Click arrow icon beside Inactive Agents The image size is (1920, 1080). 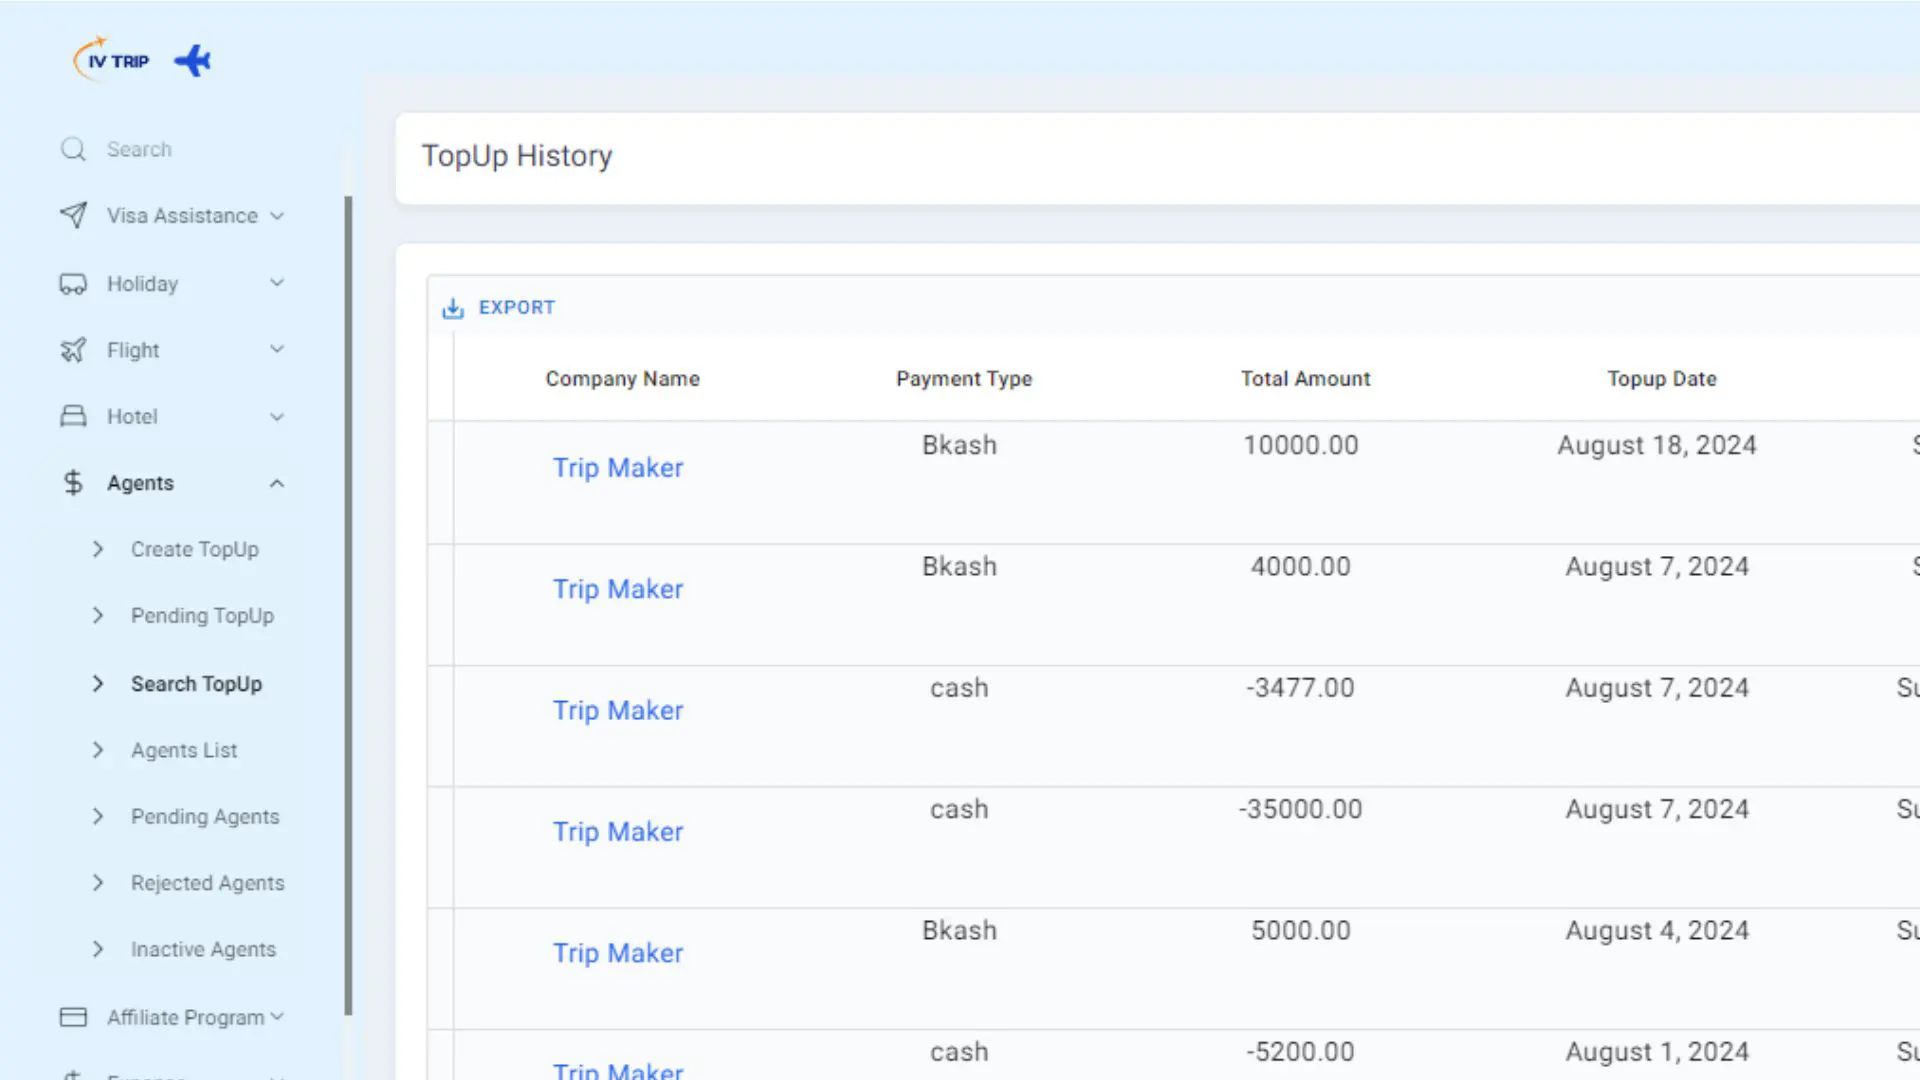point(97,949)
